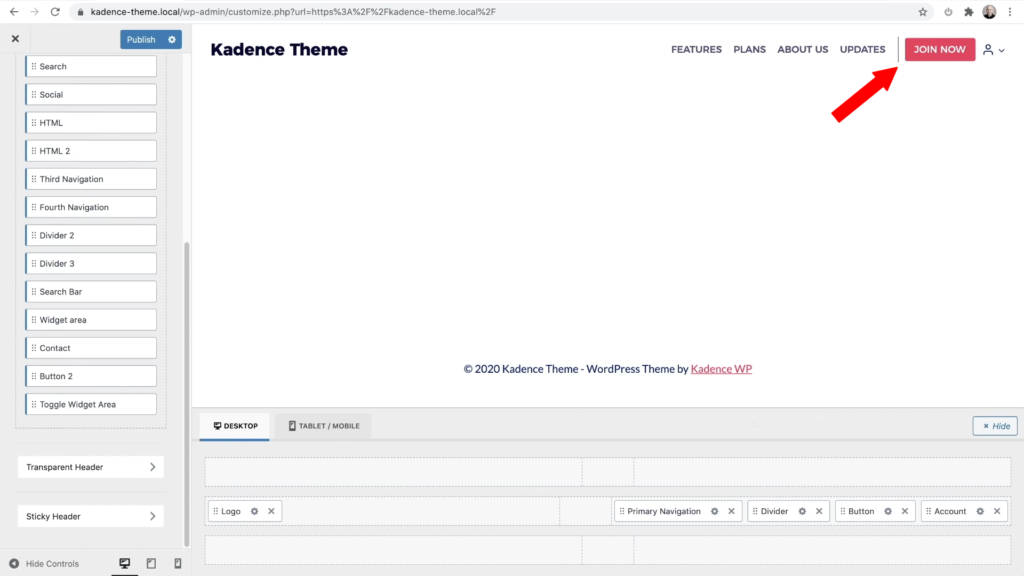Select the Toggle Widget Area item
Viewport: 1024px width, 576px height.
coord(91,404)
